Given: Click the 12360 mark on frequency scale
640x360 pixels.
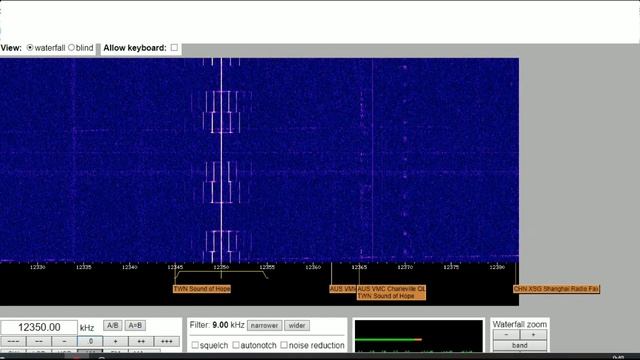Looking at the screenshot, I should [x=313, y=267].
